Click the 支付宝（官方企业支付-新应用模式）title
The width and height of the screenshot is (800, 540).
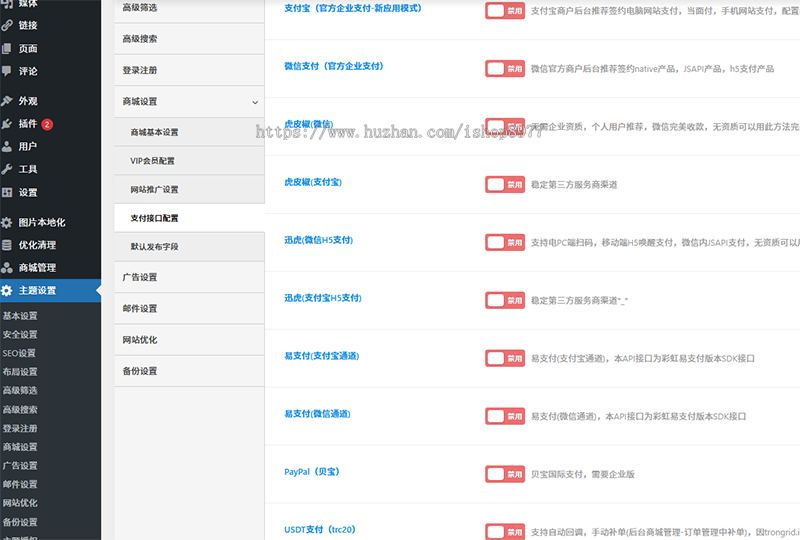pyautogui.click(x=353, y=8)
